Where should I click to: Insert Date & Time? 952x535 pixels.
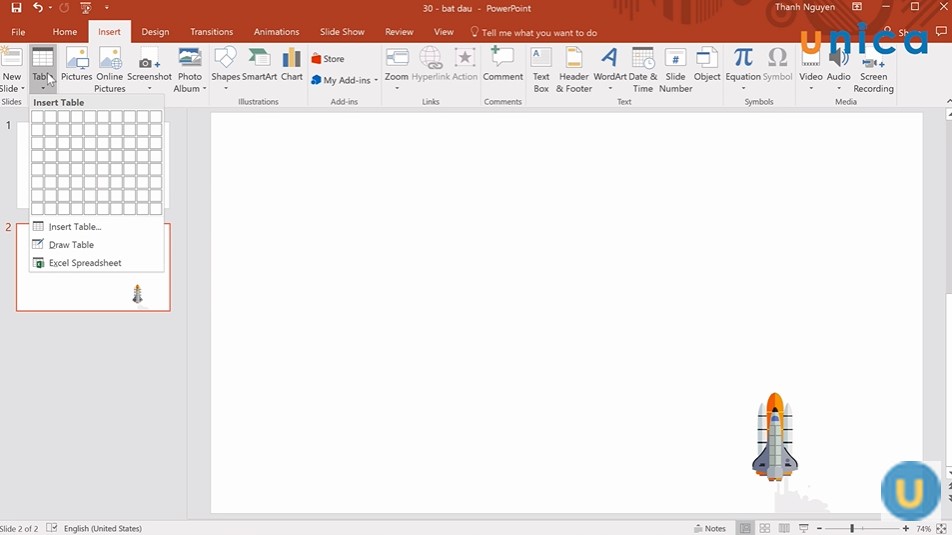642,69
